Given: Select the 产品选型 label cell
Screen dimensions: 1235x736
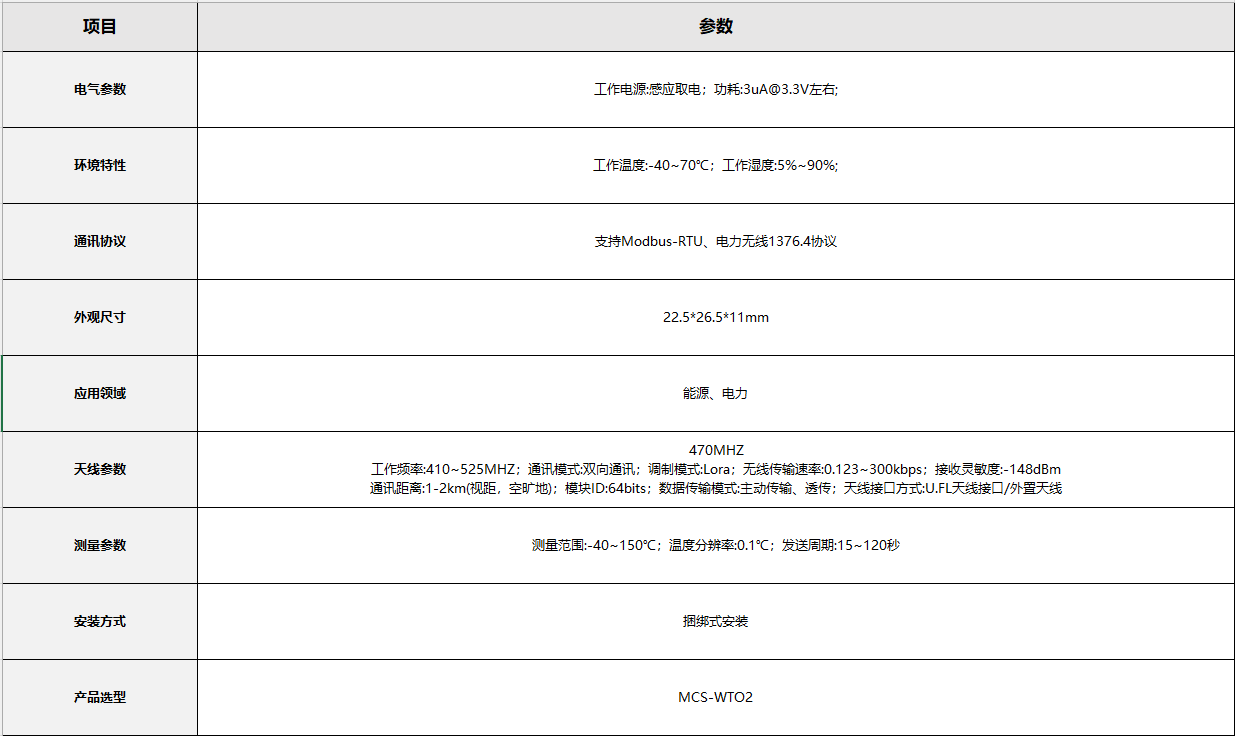Looking at the screenshot, I should 100,697.
